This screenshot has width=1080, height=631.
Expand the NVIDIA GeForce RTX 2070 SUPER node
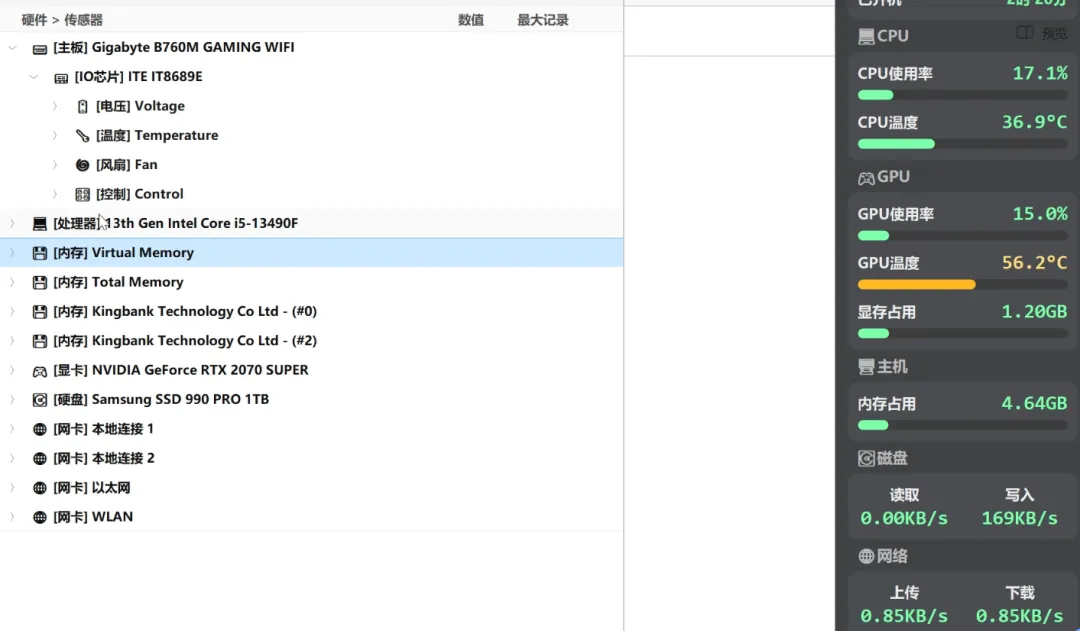(12, 370)
